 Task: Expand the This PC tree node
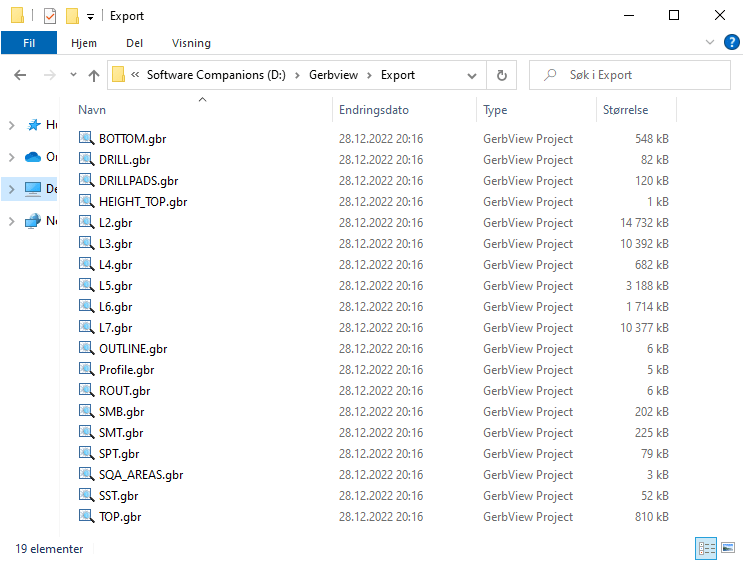click(x=12, y=189)
